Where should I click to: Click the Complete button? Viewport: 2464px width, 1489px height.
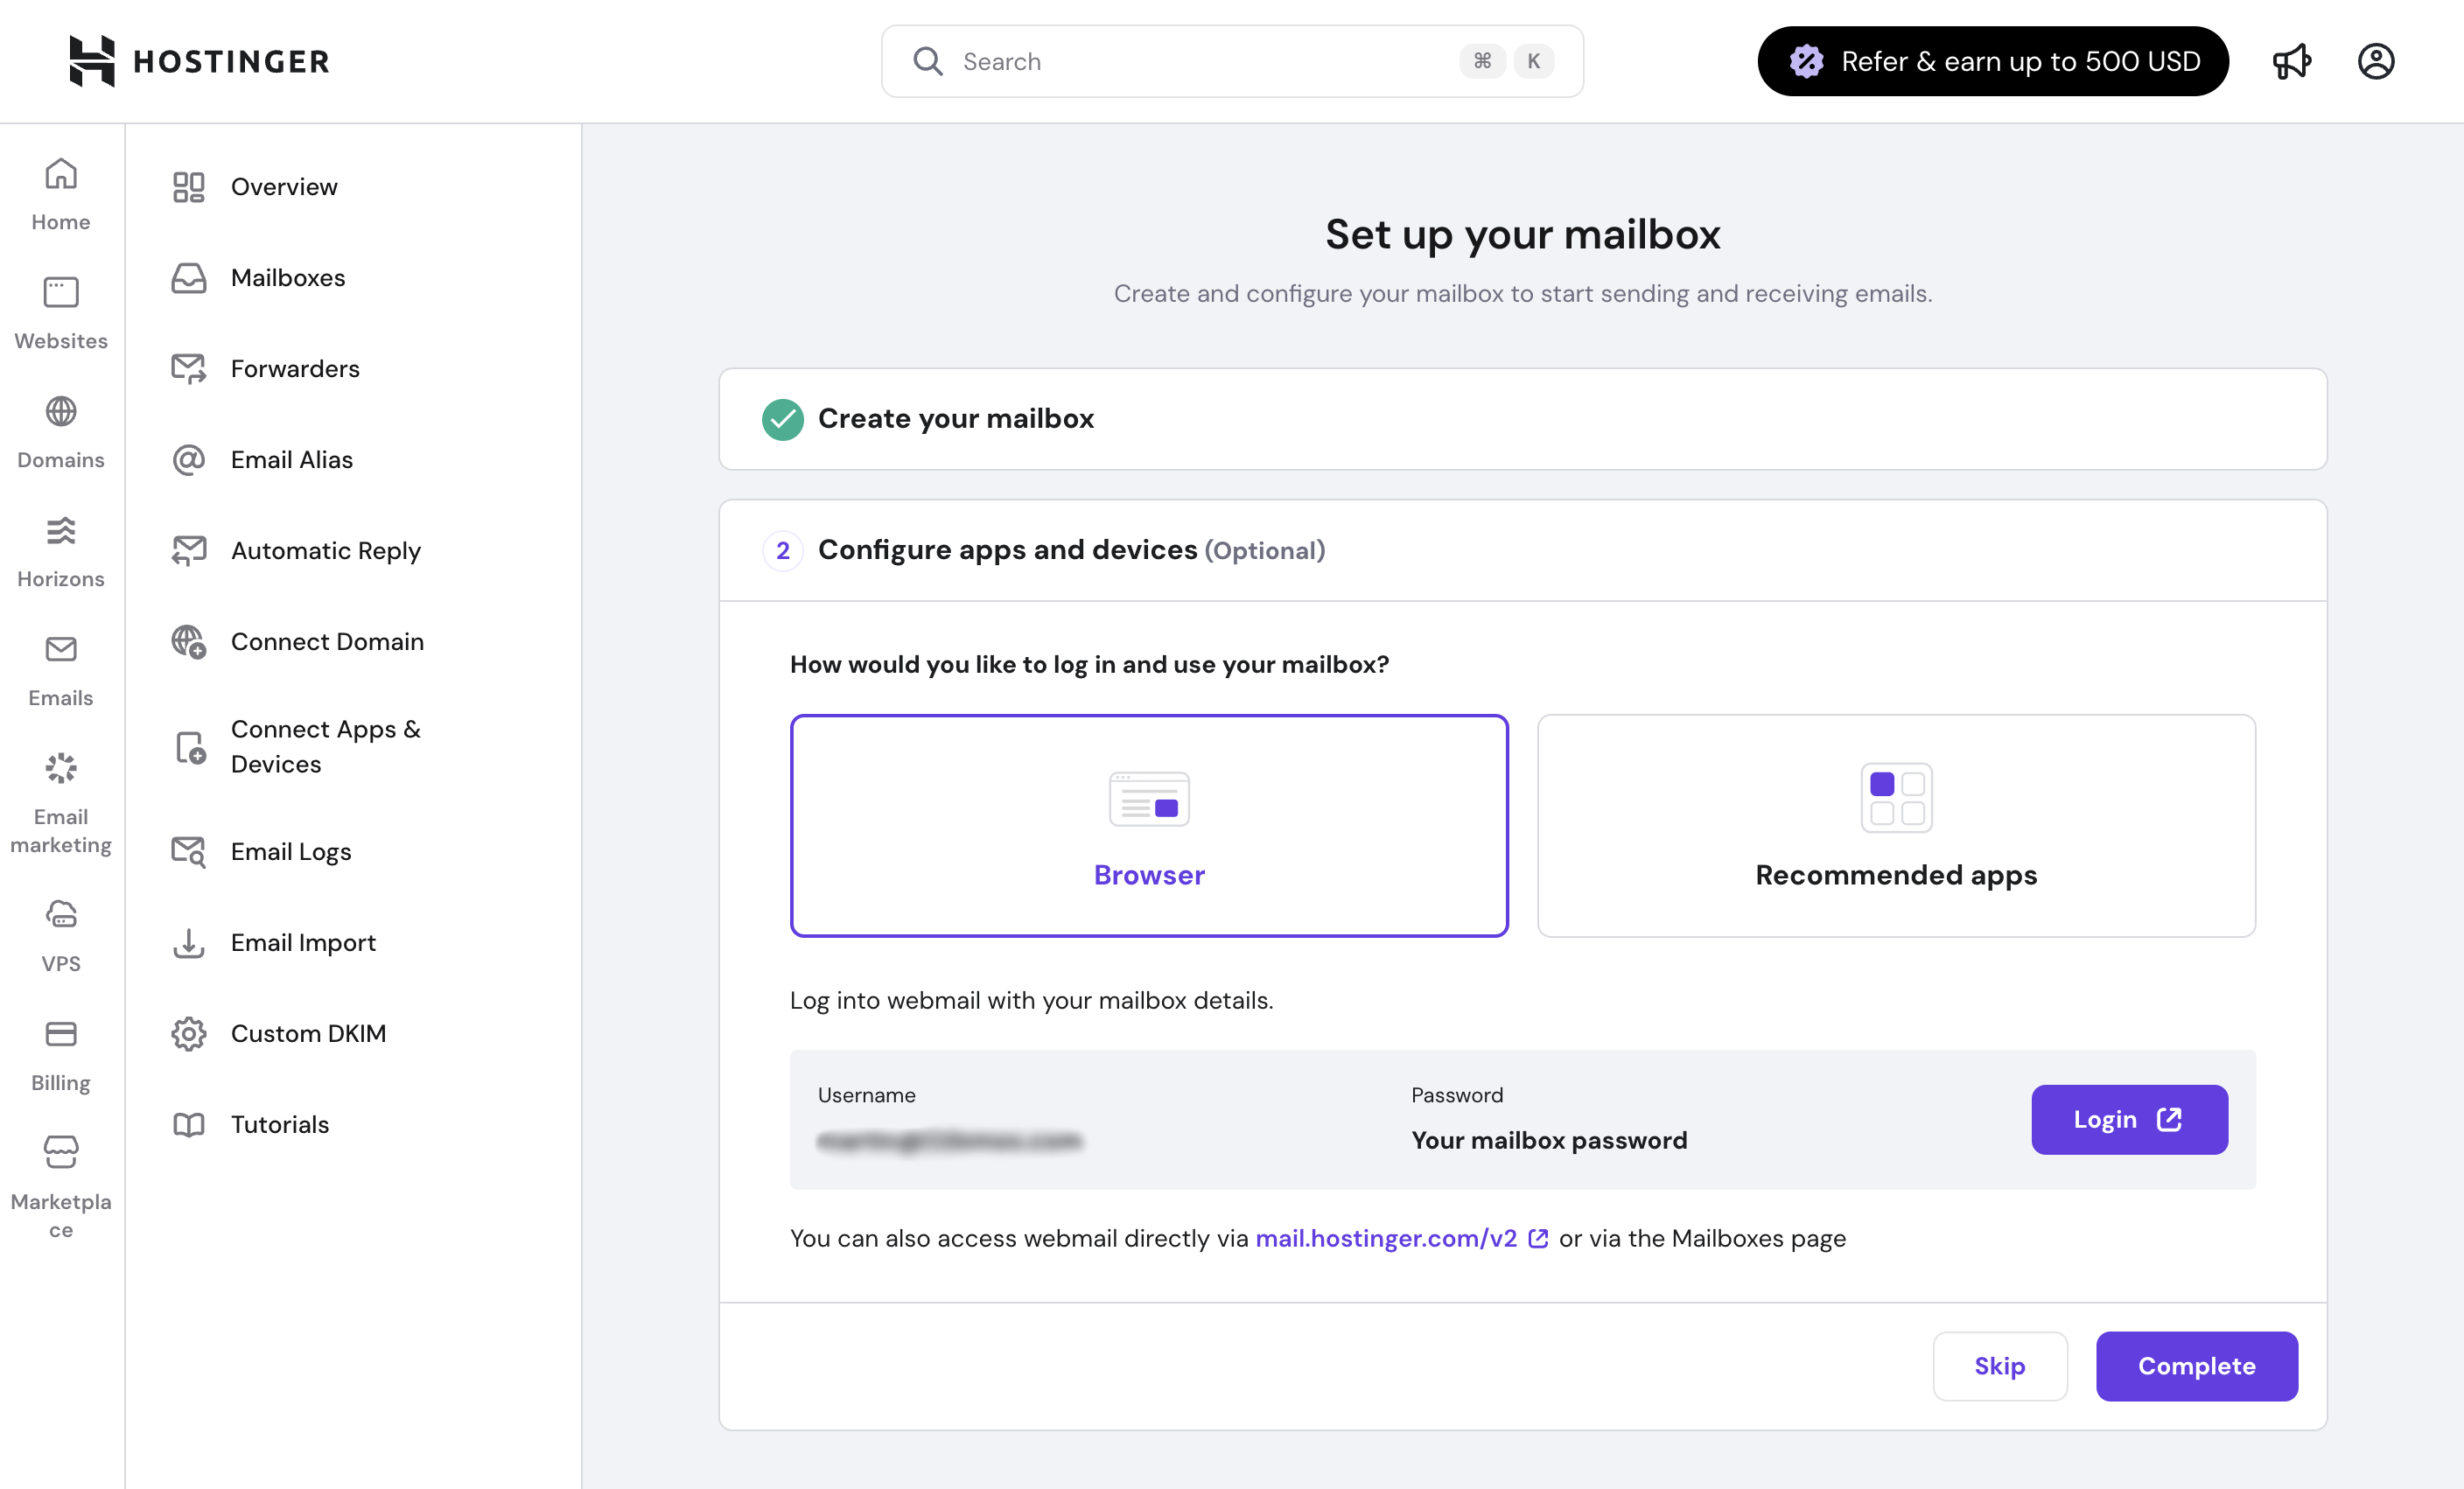(2196, 1365)
